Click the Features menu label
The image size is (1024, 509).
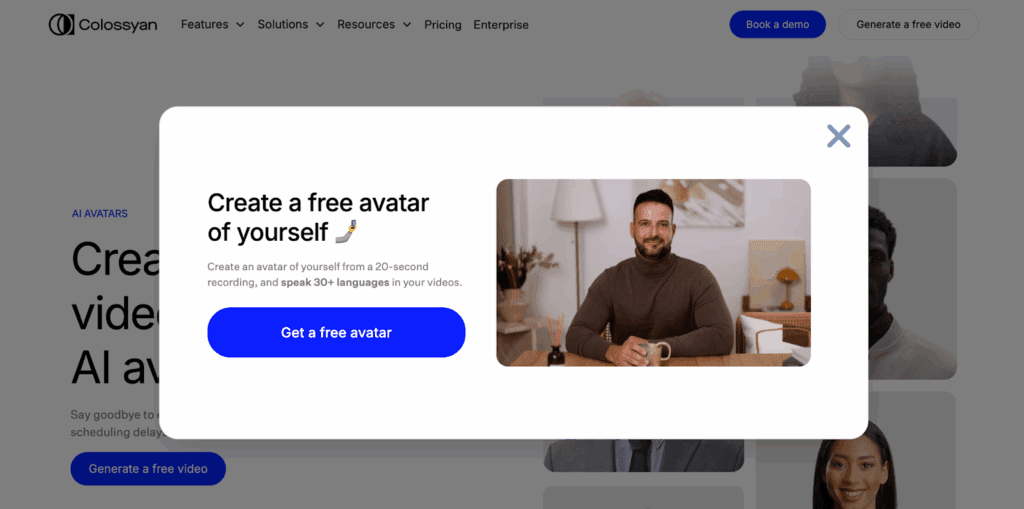204,25
